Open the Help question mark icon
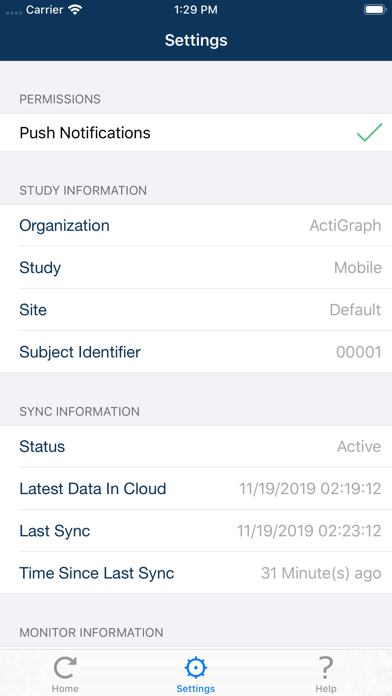 326,668
